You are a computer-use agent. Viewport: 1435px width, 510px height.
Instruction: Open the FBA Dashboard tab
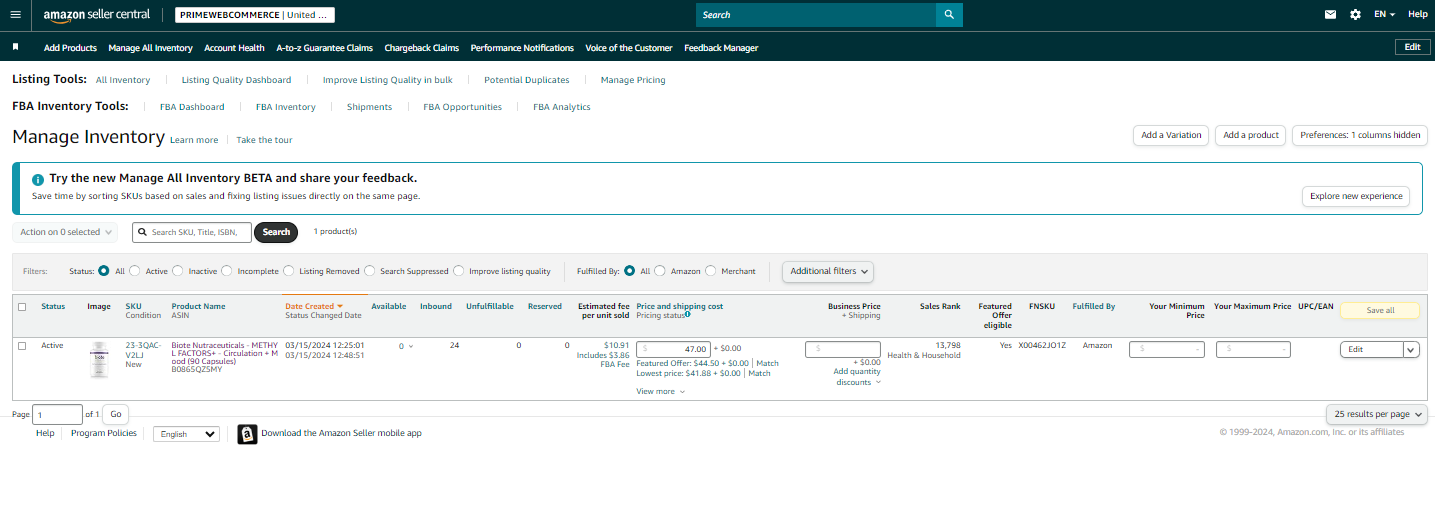(x=192, y=107)
